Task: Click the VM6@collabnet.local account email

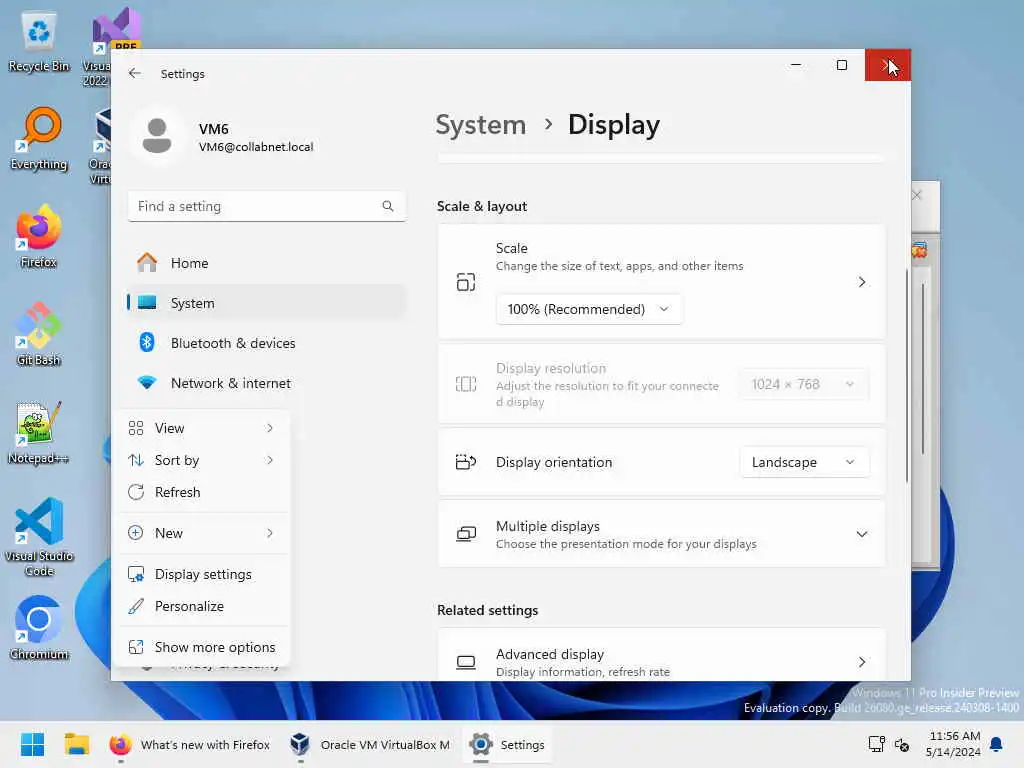Action: click(x=256, y=147)
